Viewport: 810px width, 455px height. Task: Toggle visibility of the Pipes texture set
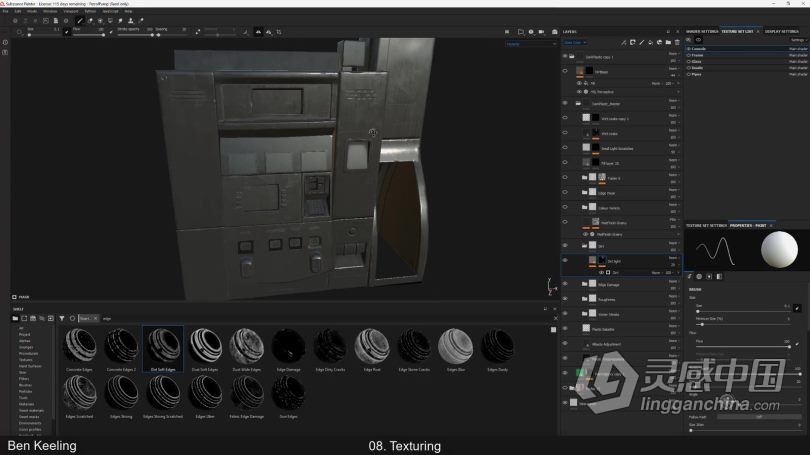[689, 74]
